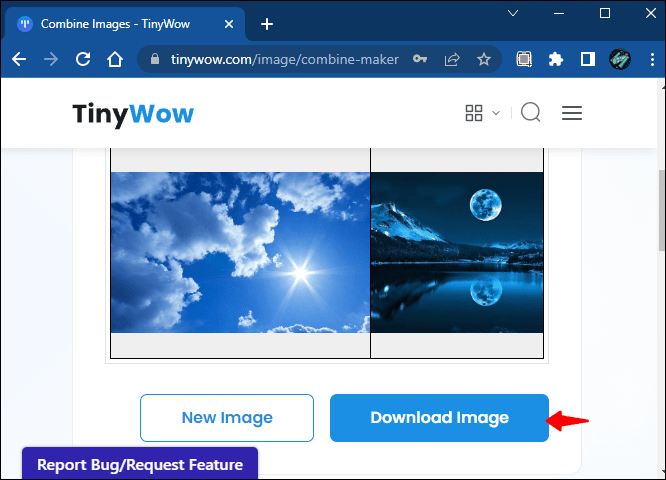Click the New Image button
666x480 pixels.
227,418
